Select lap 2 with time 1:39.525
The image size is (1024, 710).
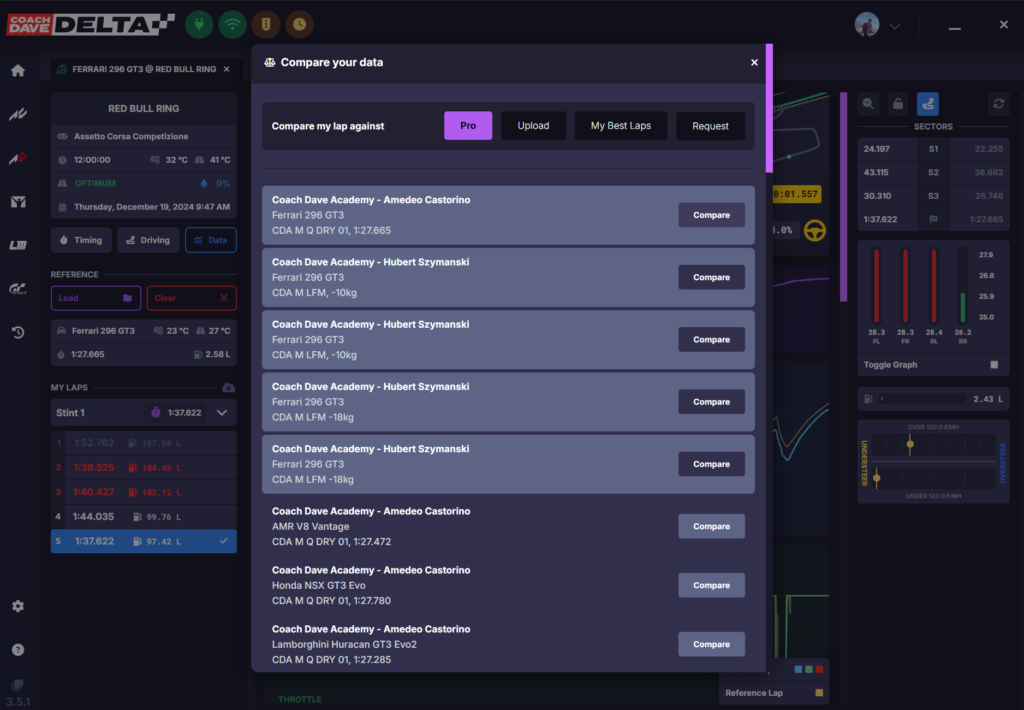pos(144,468)
